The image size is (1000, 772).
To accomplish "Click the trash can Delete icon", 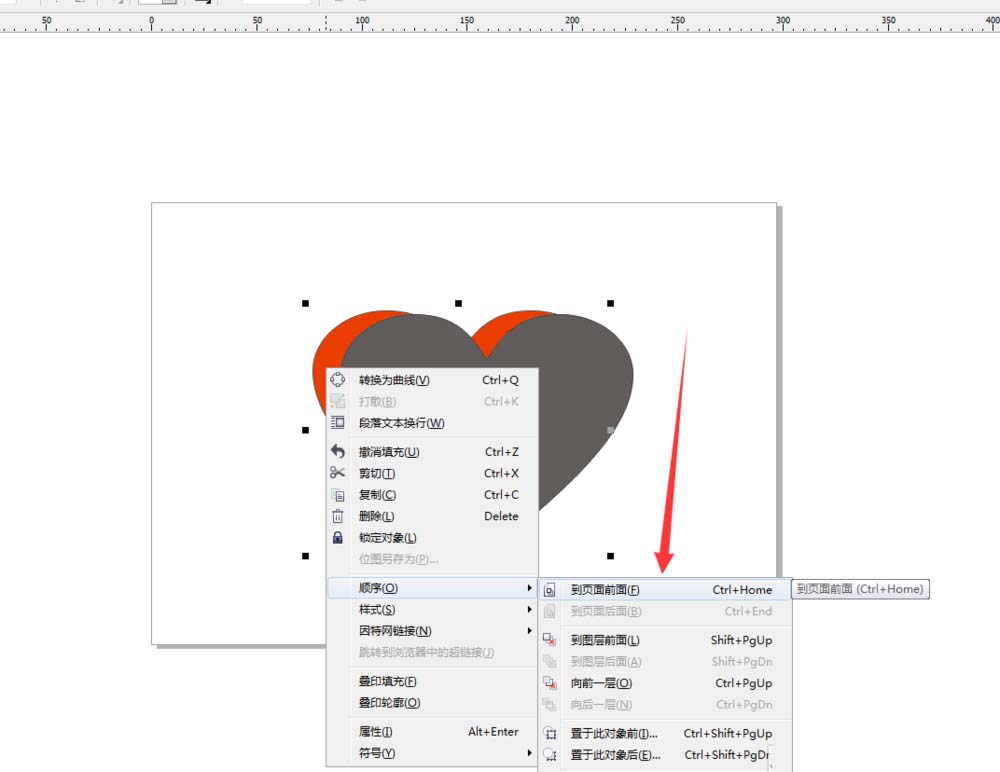I will pyautogui.click(x=340, y=516).
